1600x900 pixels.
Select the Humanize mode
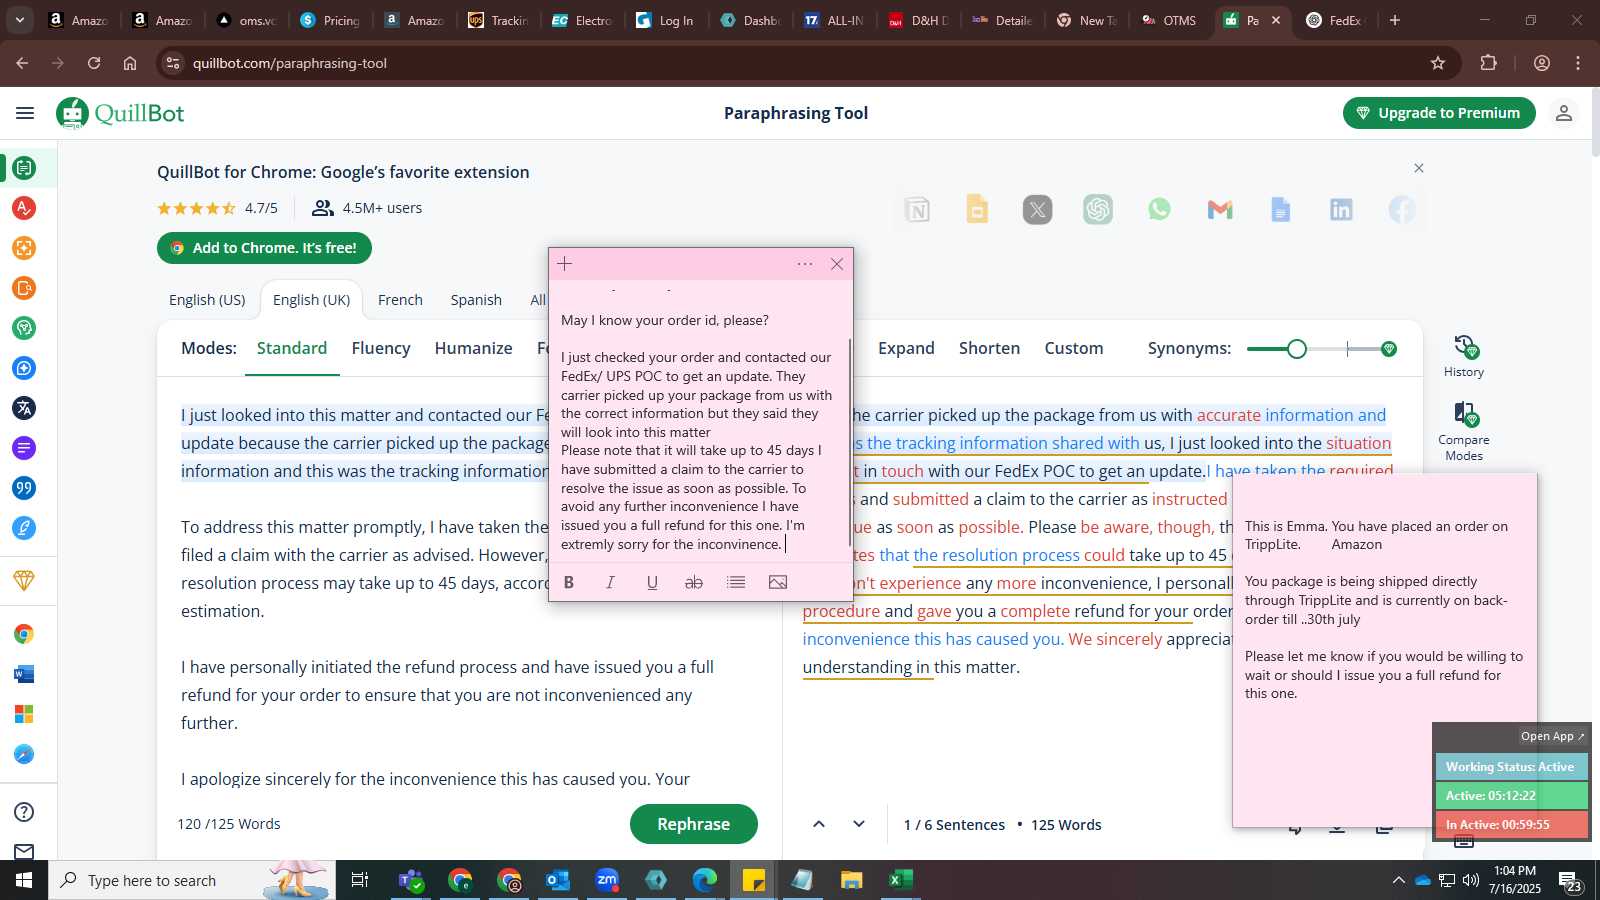tap(473, 348)
